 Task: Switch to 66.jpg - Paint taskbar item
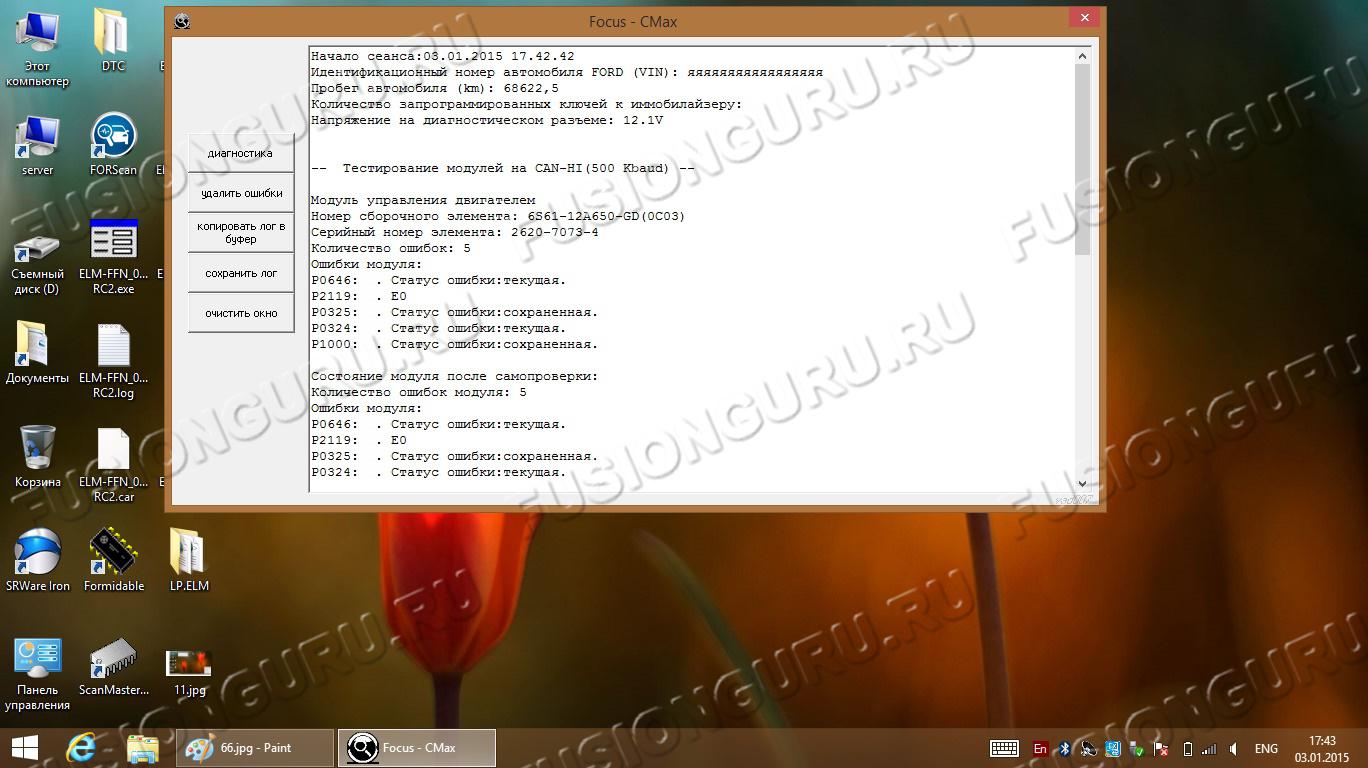pyautogui.click(x=255, y=748)
